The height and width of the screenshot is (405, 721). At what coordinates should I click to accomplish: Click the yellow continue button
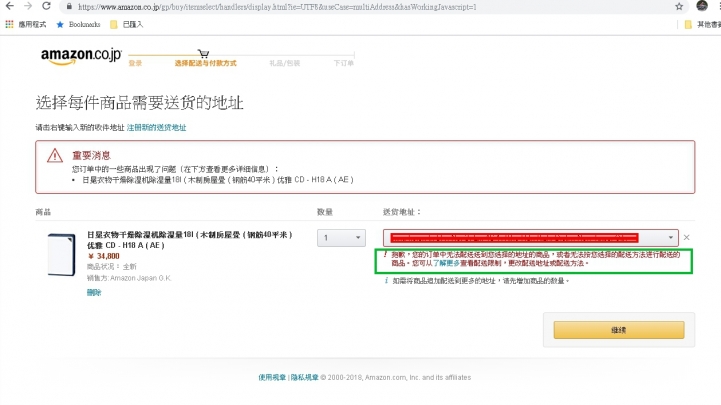[x=619, y=330]
